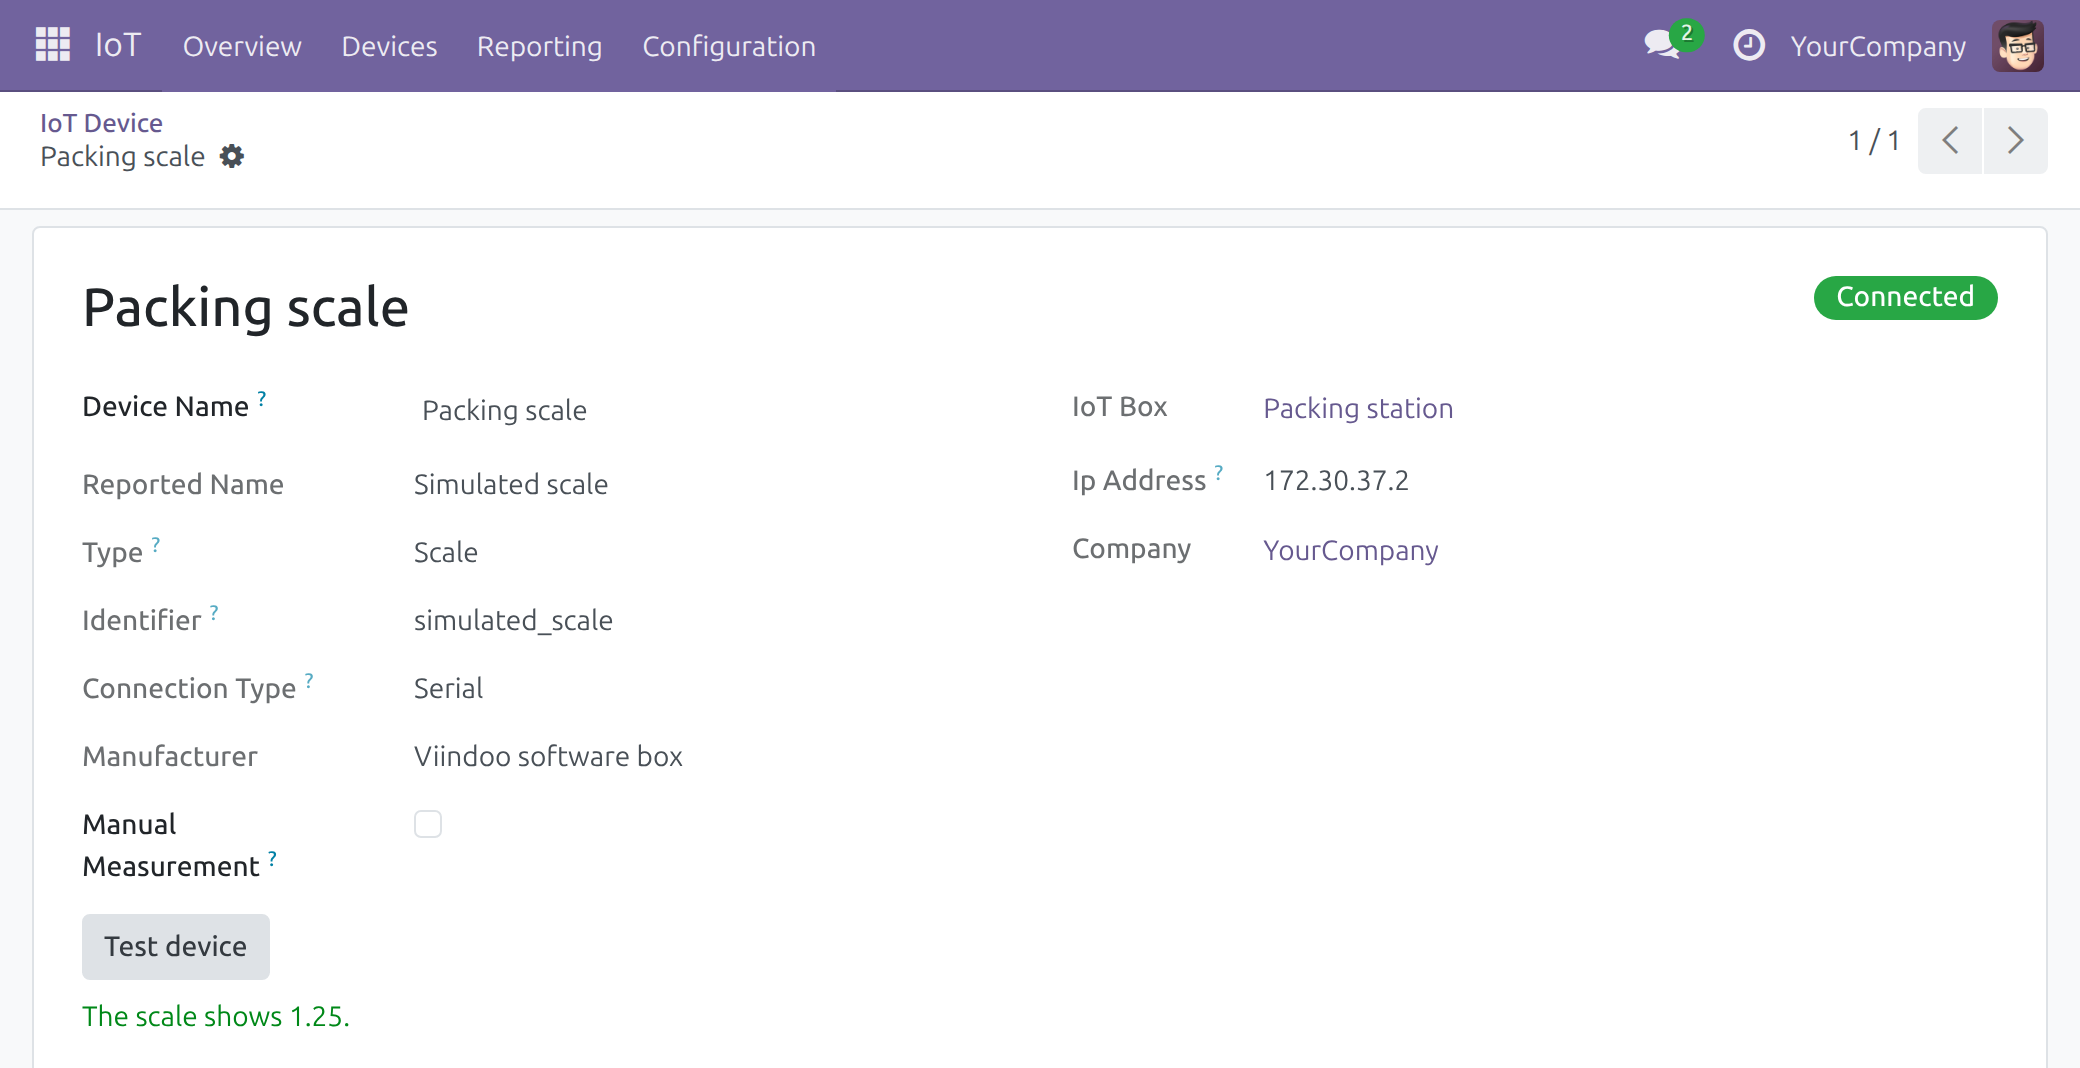Click the 'Simulated scale' reported name value

pos(511,484)
